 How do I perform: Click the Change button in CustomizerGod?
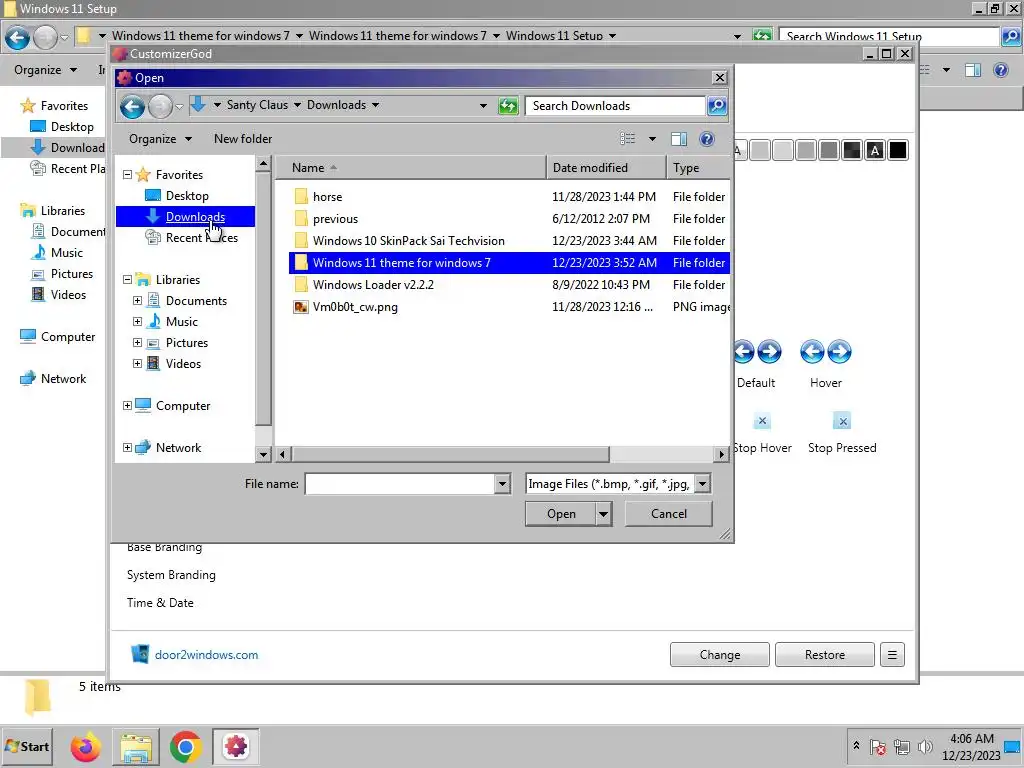[x=720, y=654]
